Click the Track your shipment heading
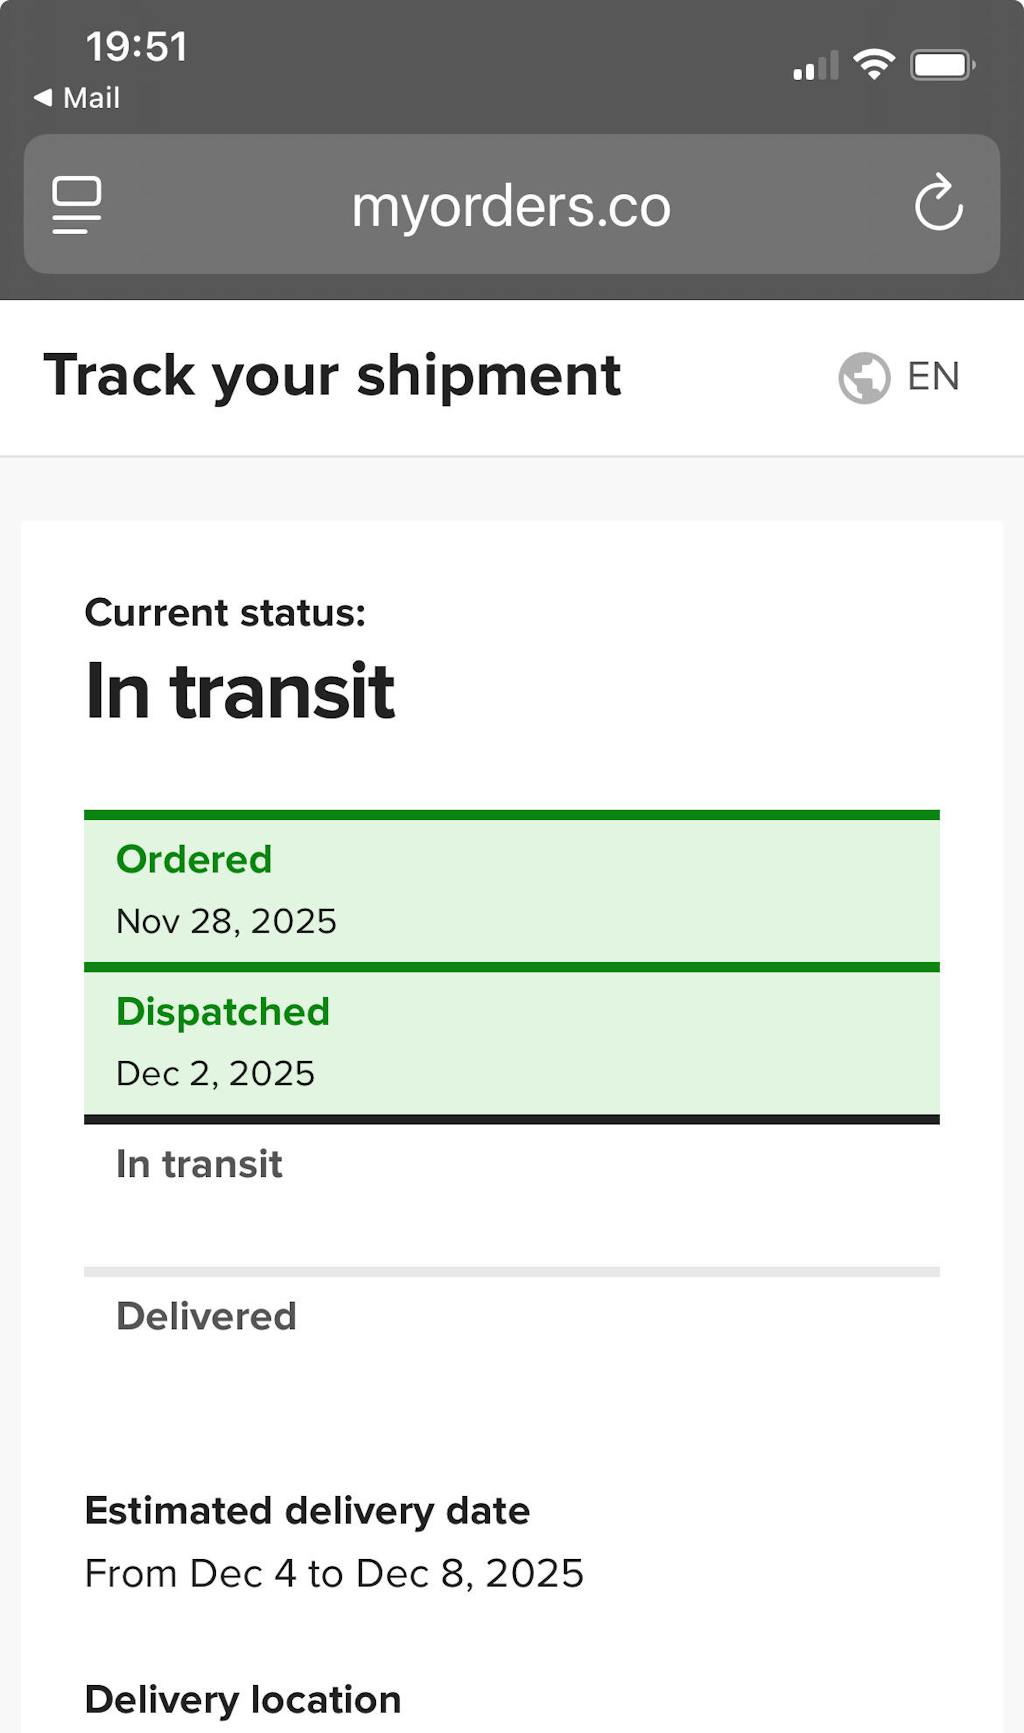The image size is (1024, 1733). 332,376
